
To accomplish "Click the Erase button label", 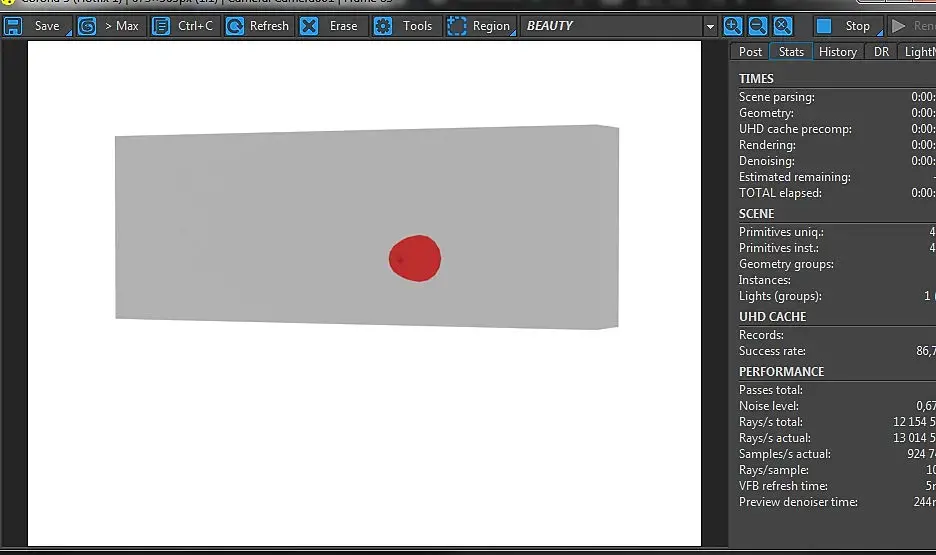I will click(x=343, y=26).
